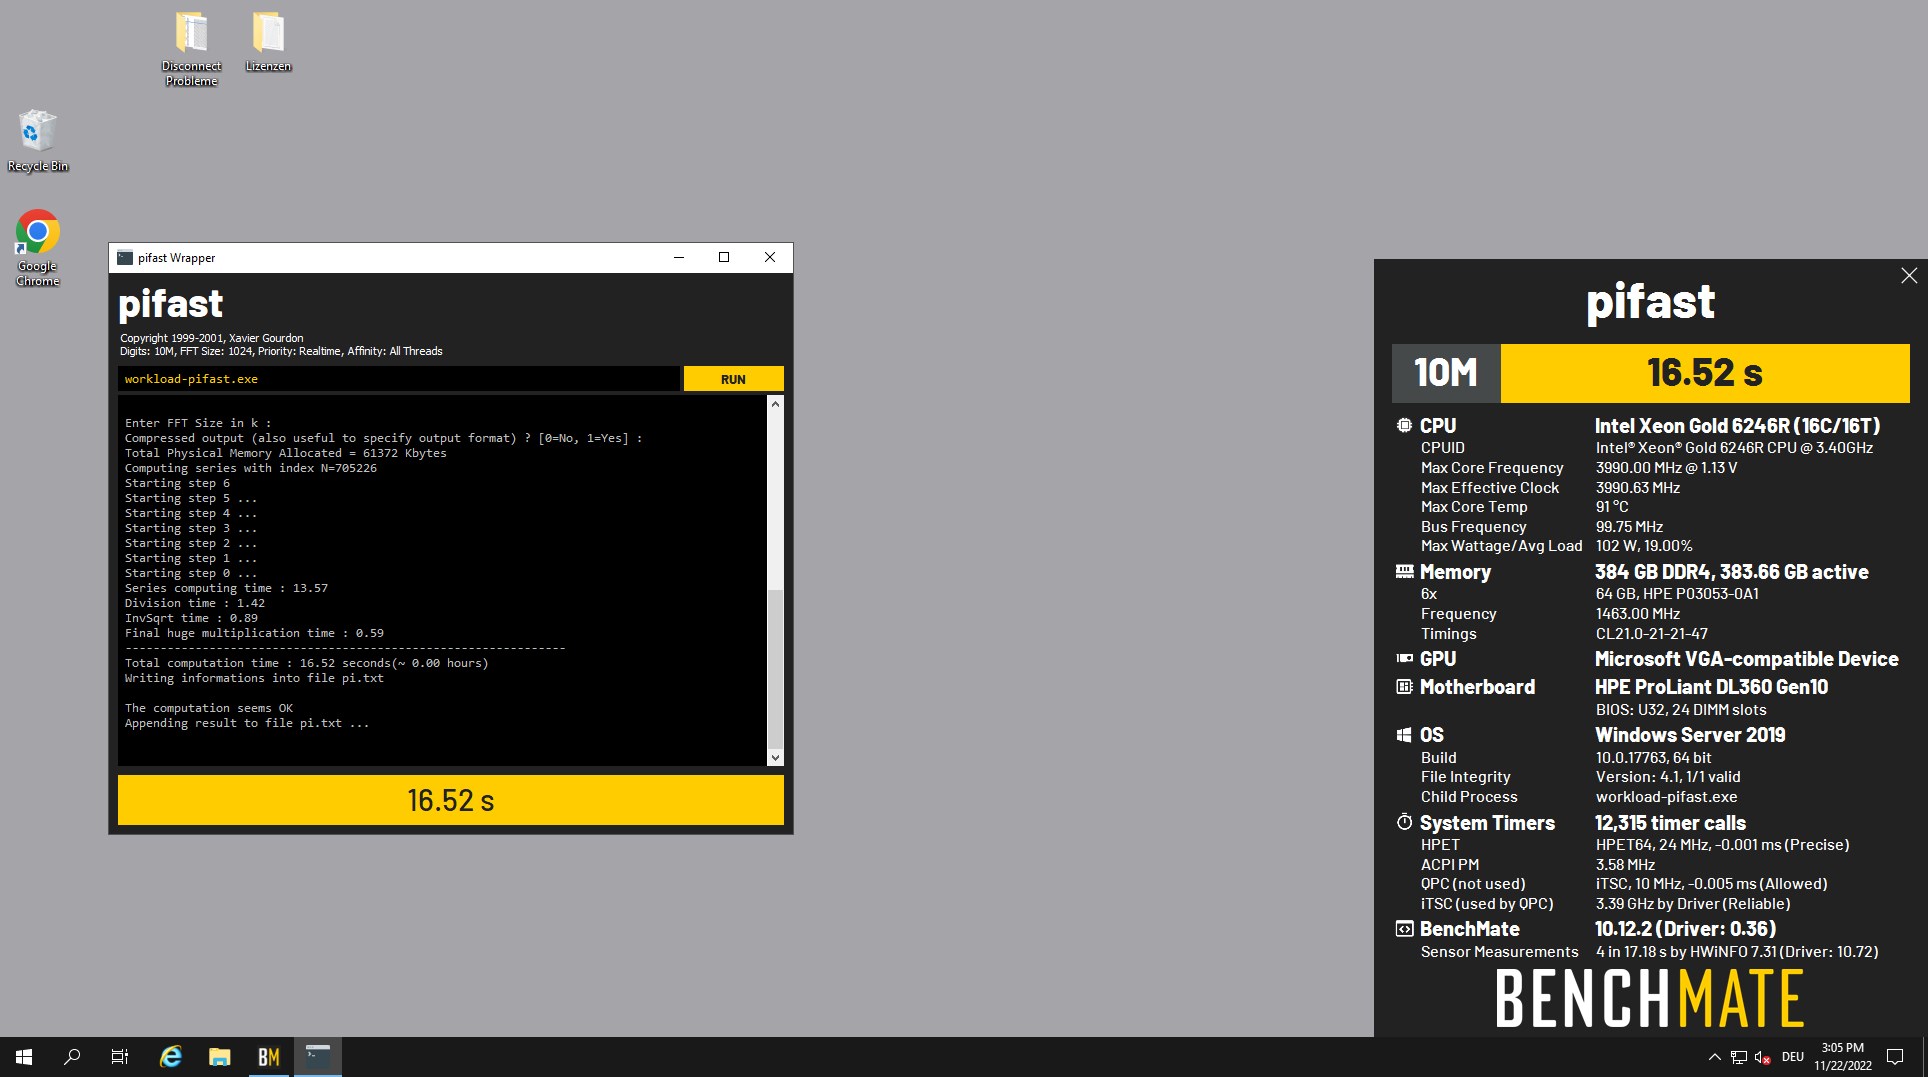1928x1077 pixels.
Task: Click the RUN button in pifast Wrapper
Action: [x=733, y=379]
